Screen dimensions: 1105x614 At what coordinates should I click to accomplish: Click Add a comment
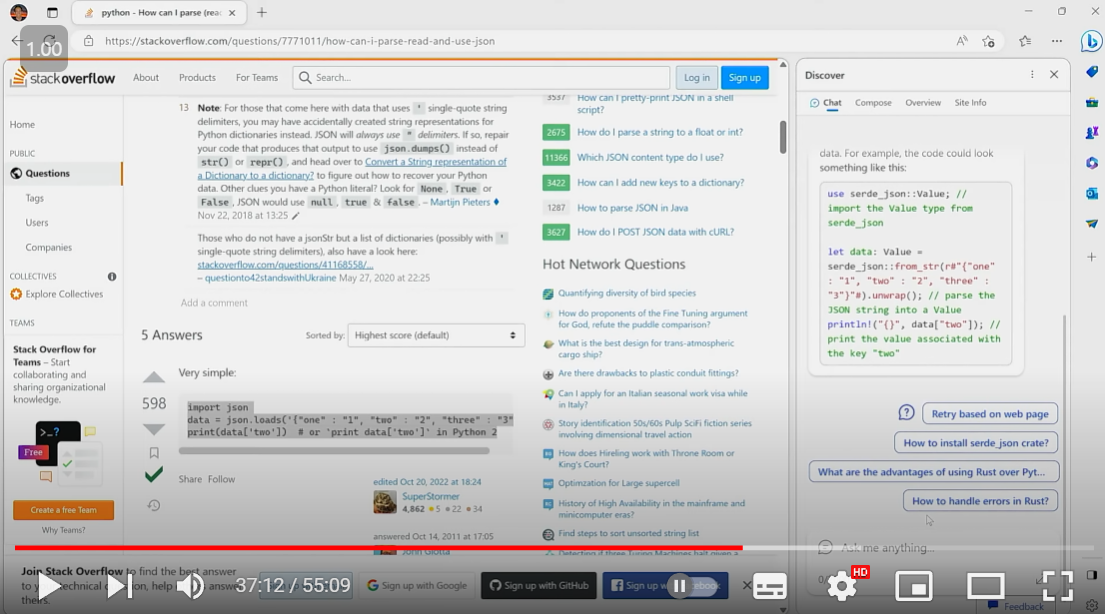point(214,303)
